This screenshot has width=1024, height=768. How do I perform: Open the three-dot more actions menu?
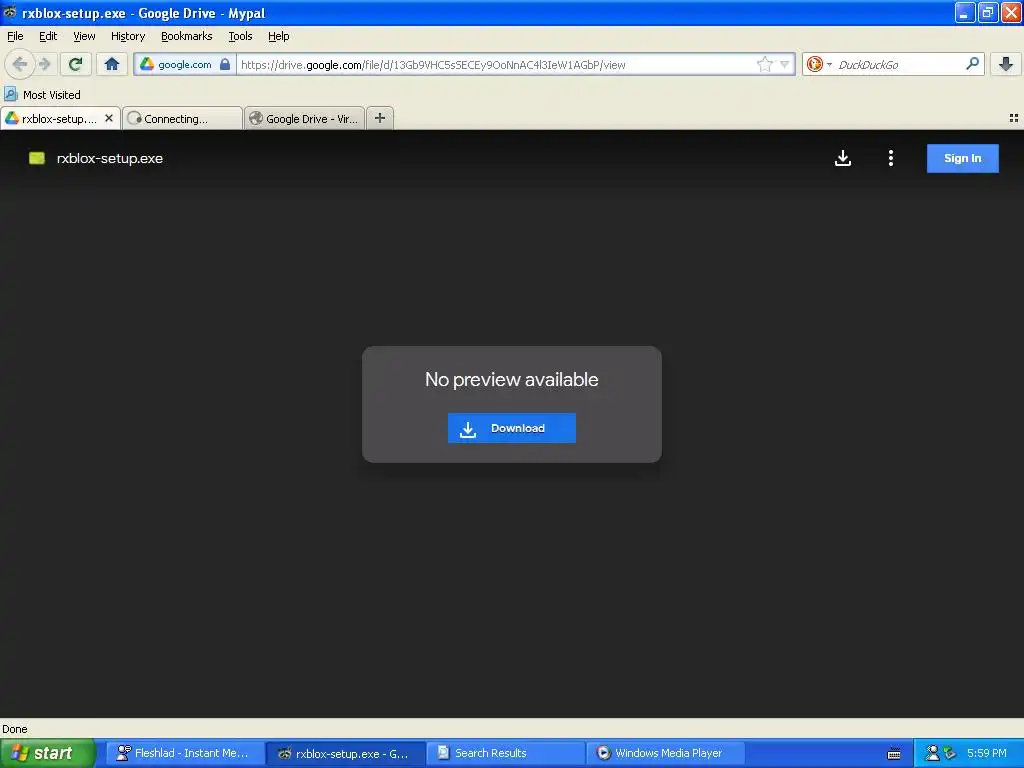[x=891, y=158]
